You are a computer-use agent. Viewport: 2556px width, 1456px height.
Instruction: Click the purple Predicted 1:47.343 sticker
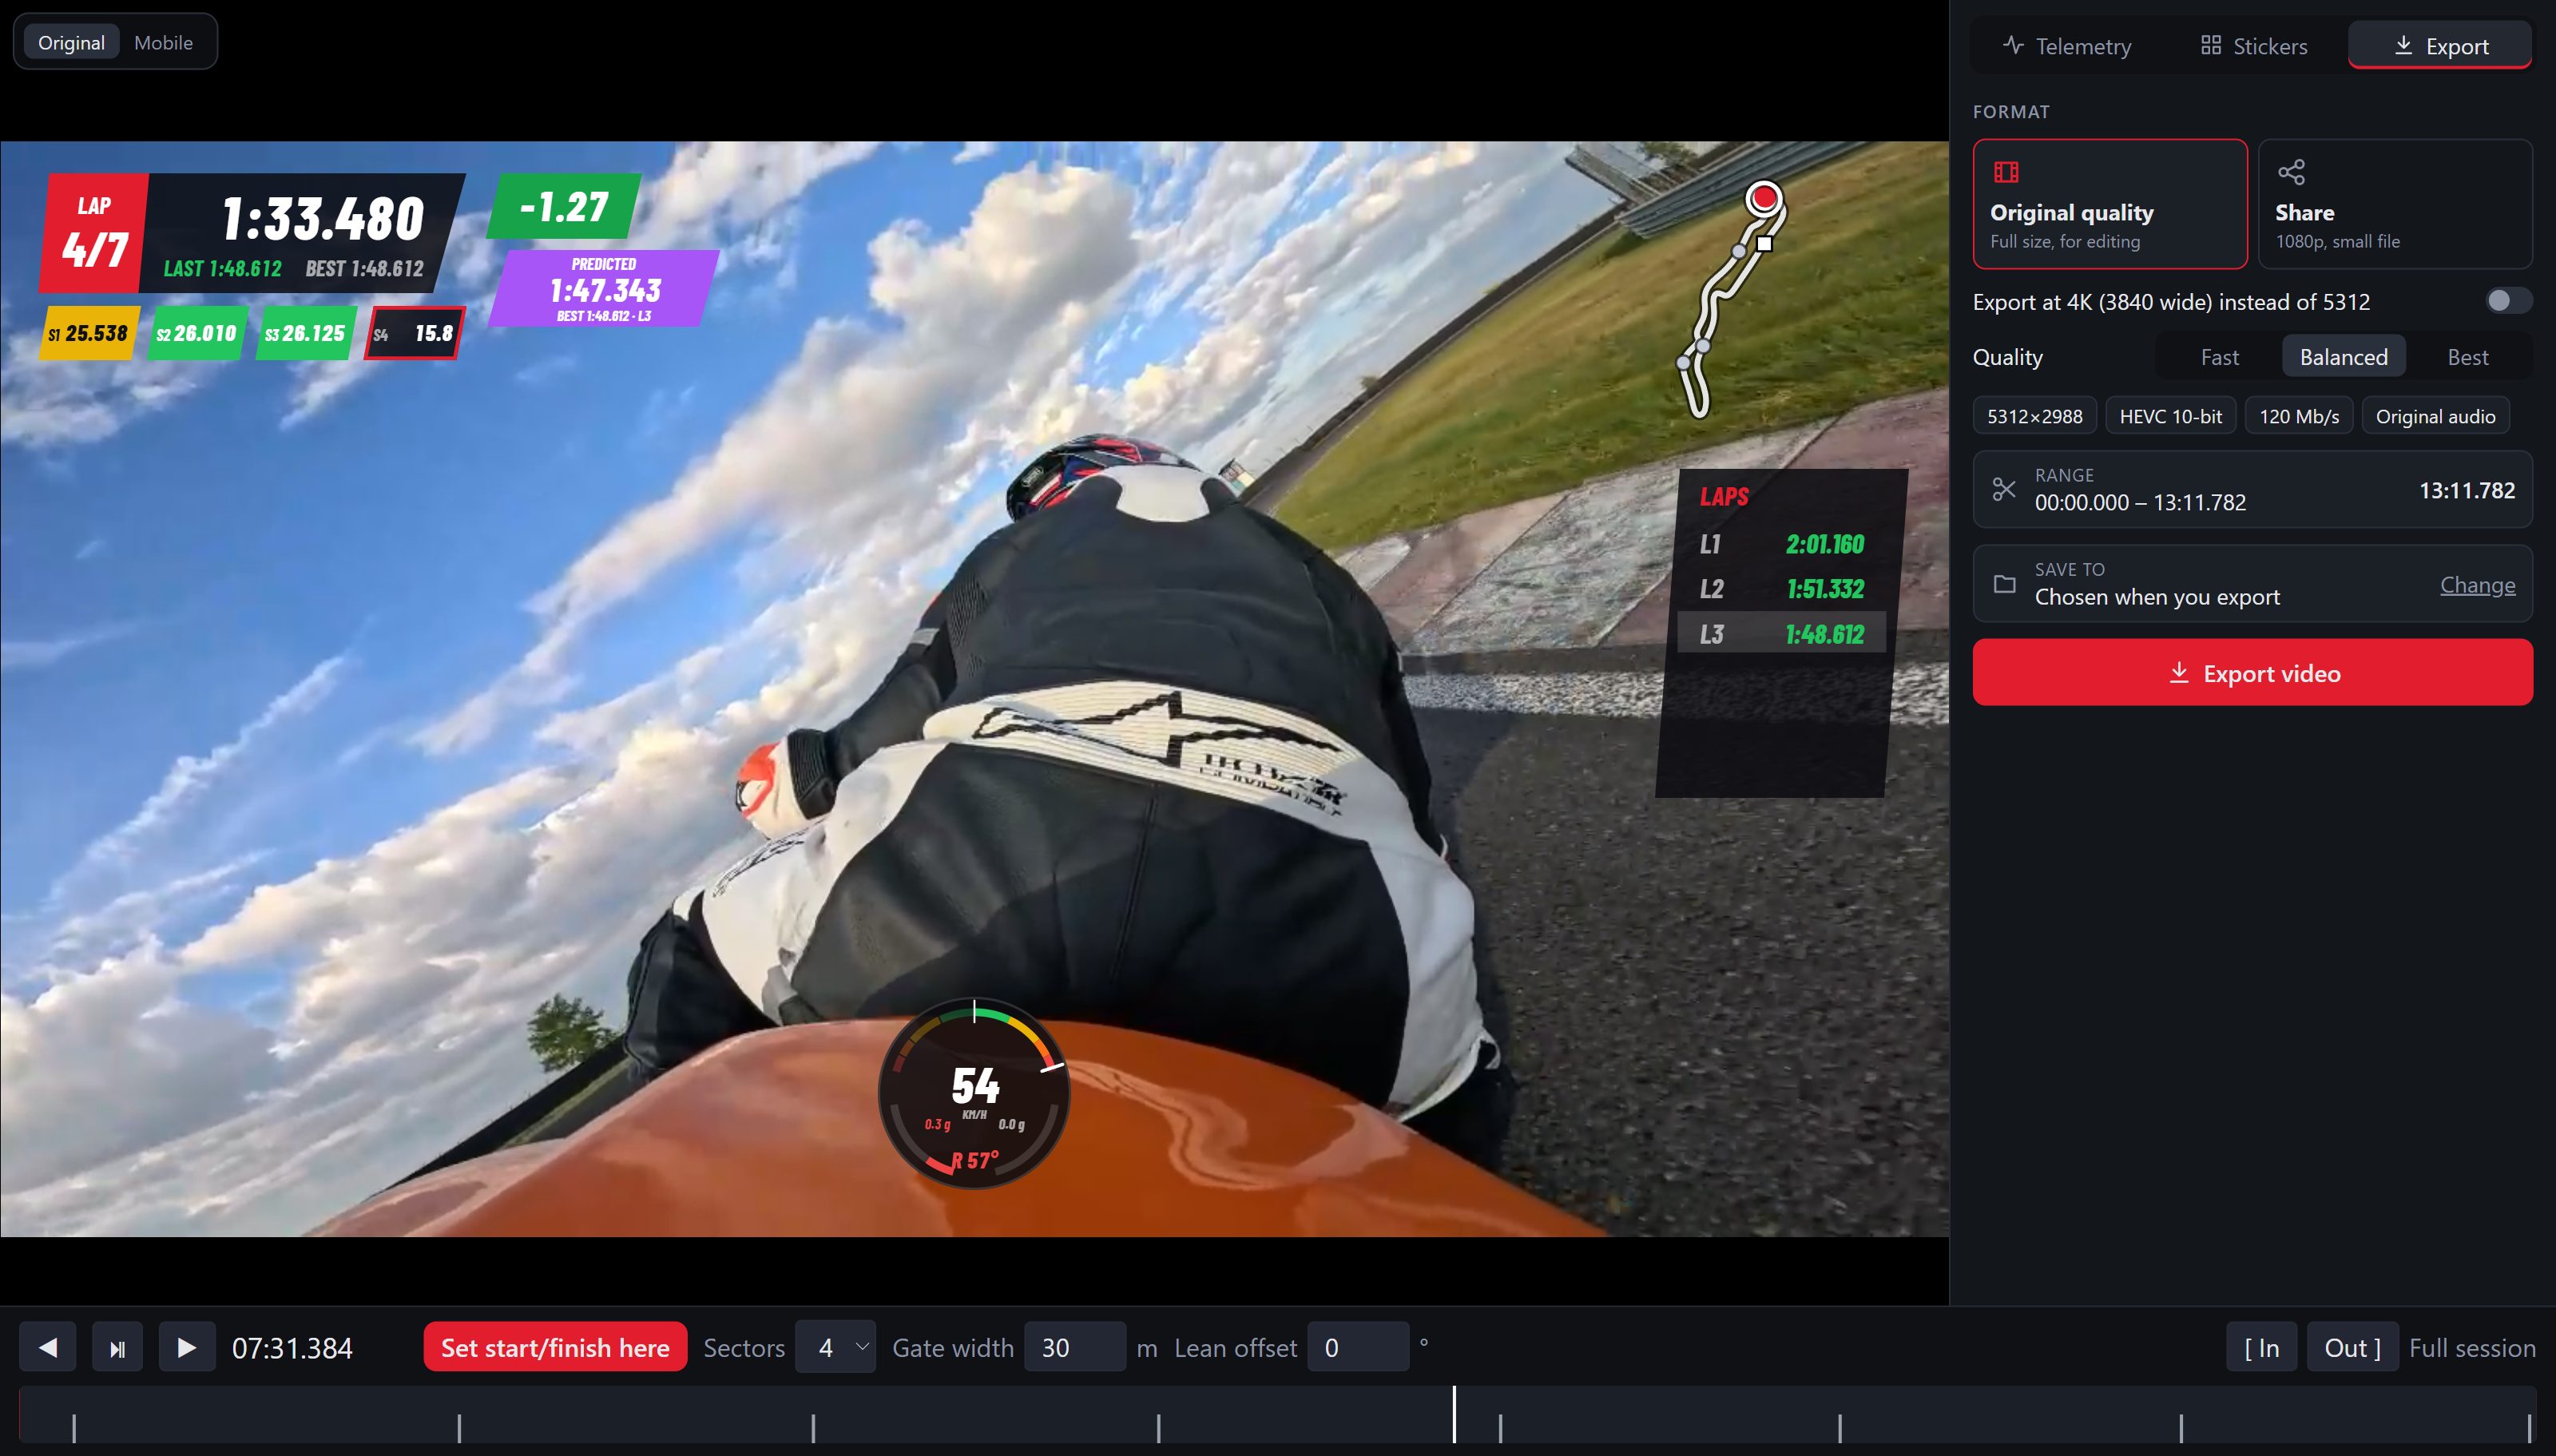604,289
